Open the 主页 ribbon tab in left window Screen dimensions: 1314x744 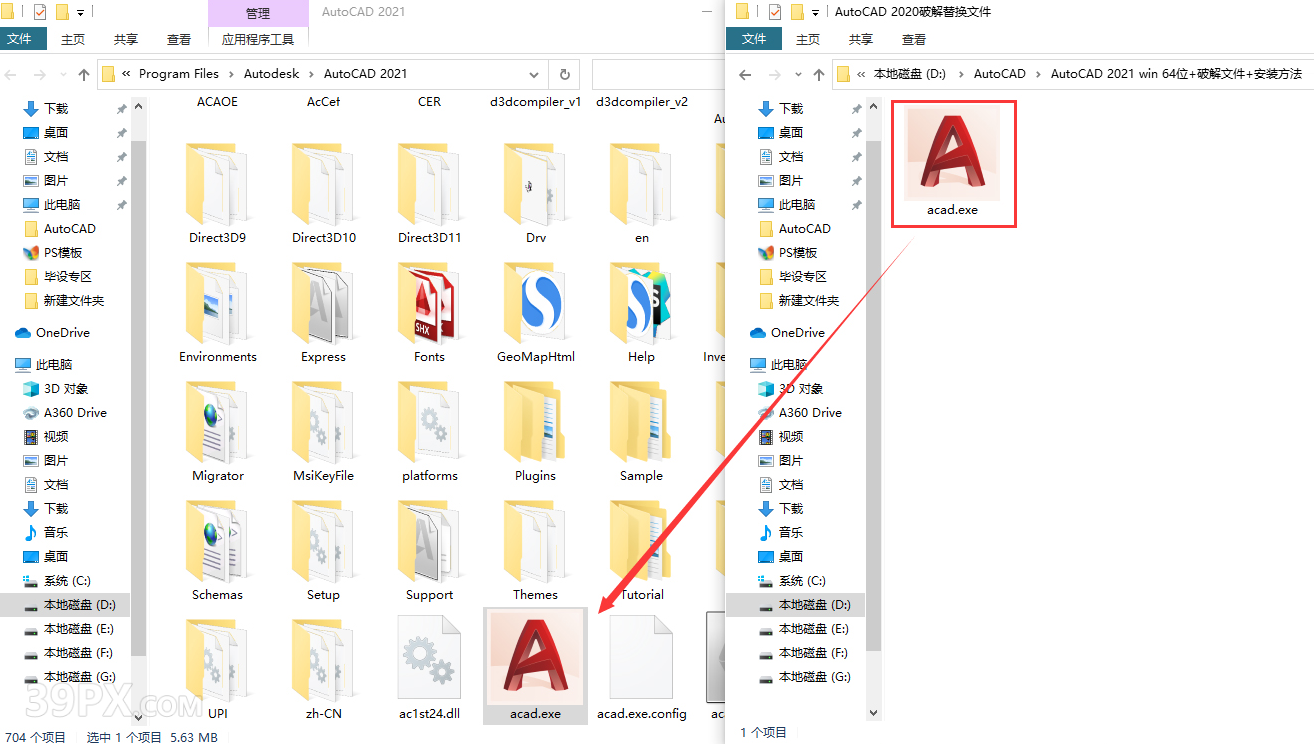(73, 40)
